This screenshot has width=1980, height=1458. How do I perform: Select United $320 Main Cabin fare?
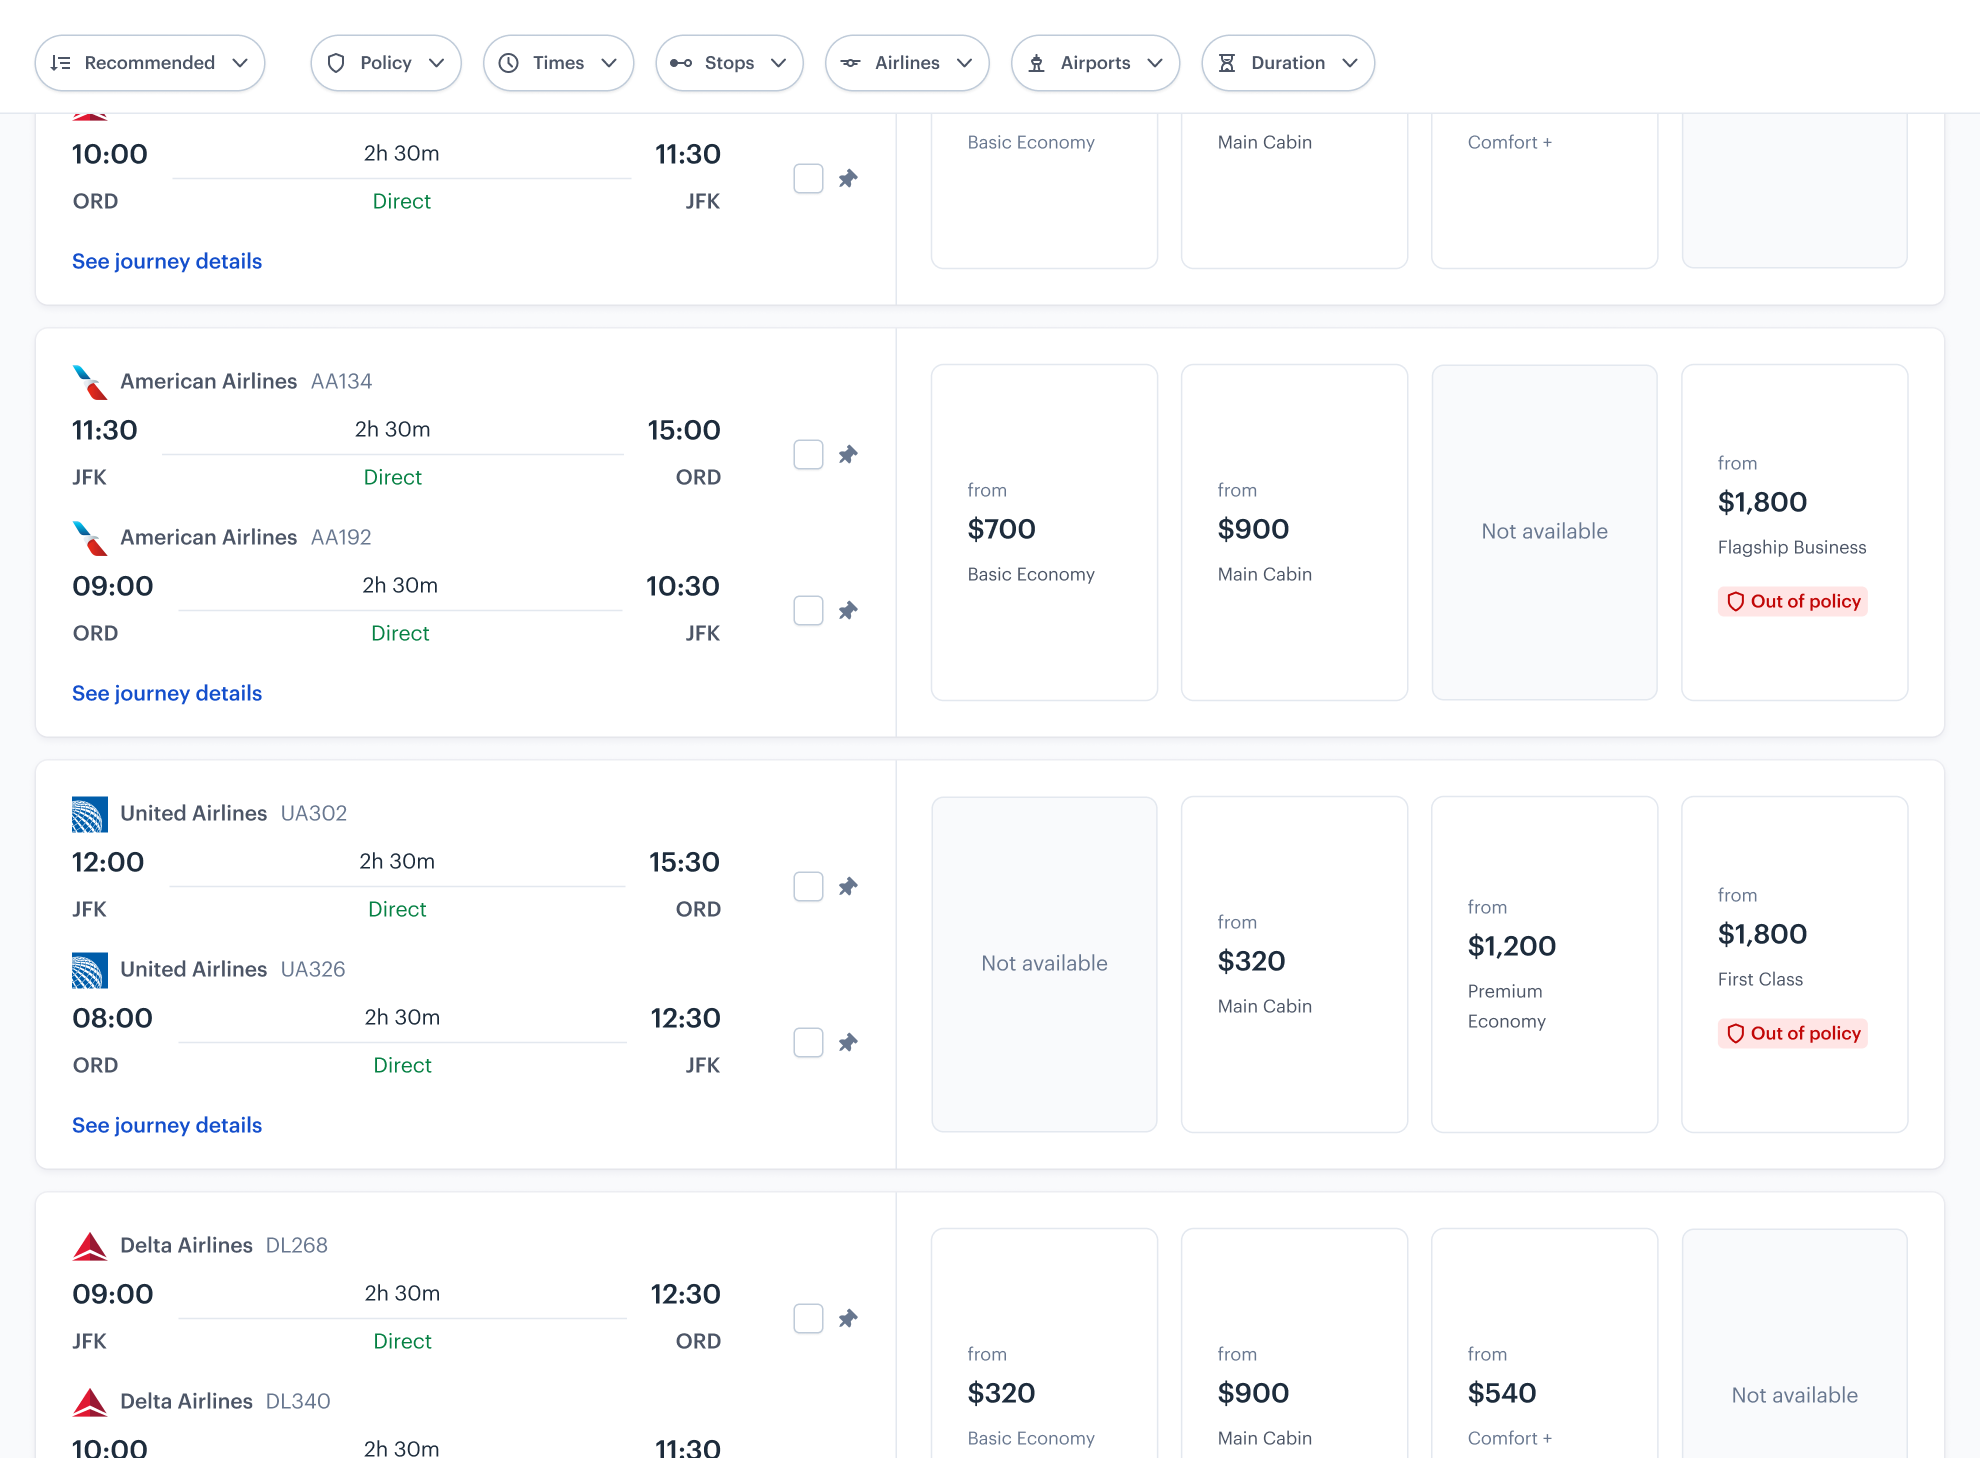[x=1294, y=964]
